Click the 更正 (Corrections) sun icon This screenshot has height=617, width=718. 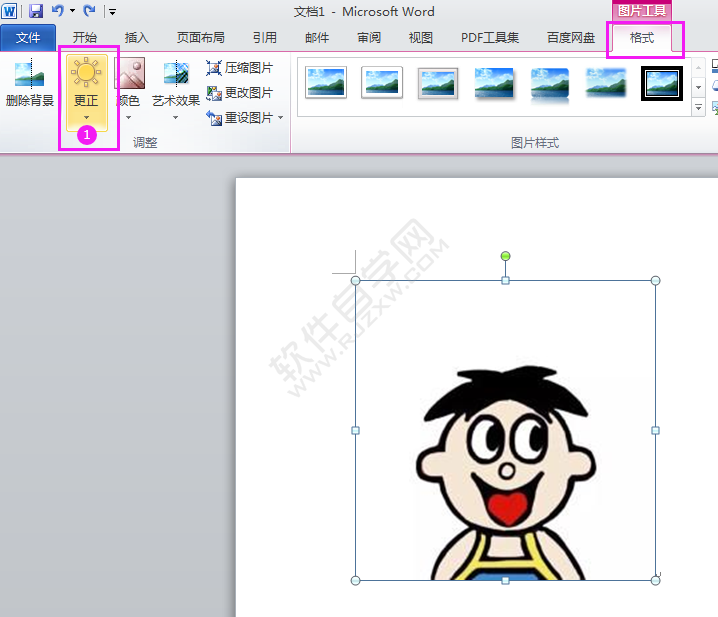pyautogui.click(x=86, y=72)
